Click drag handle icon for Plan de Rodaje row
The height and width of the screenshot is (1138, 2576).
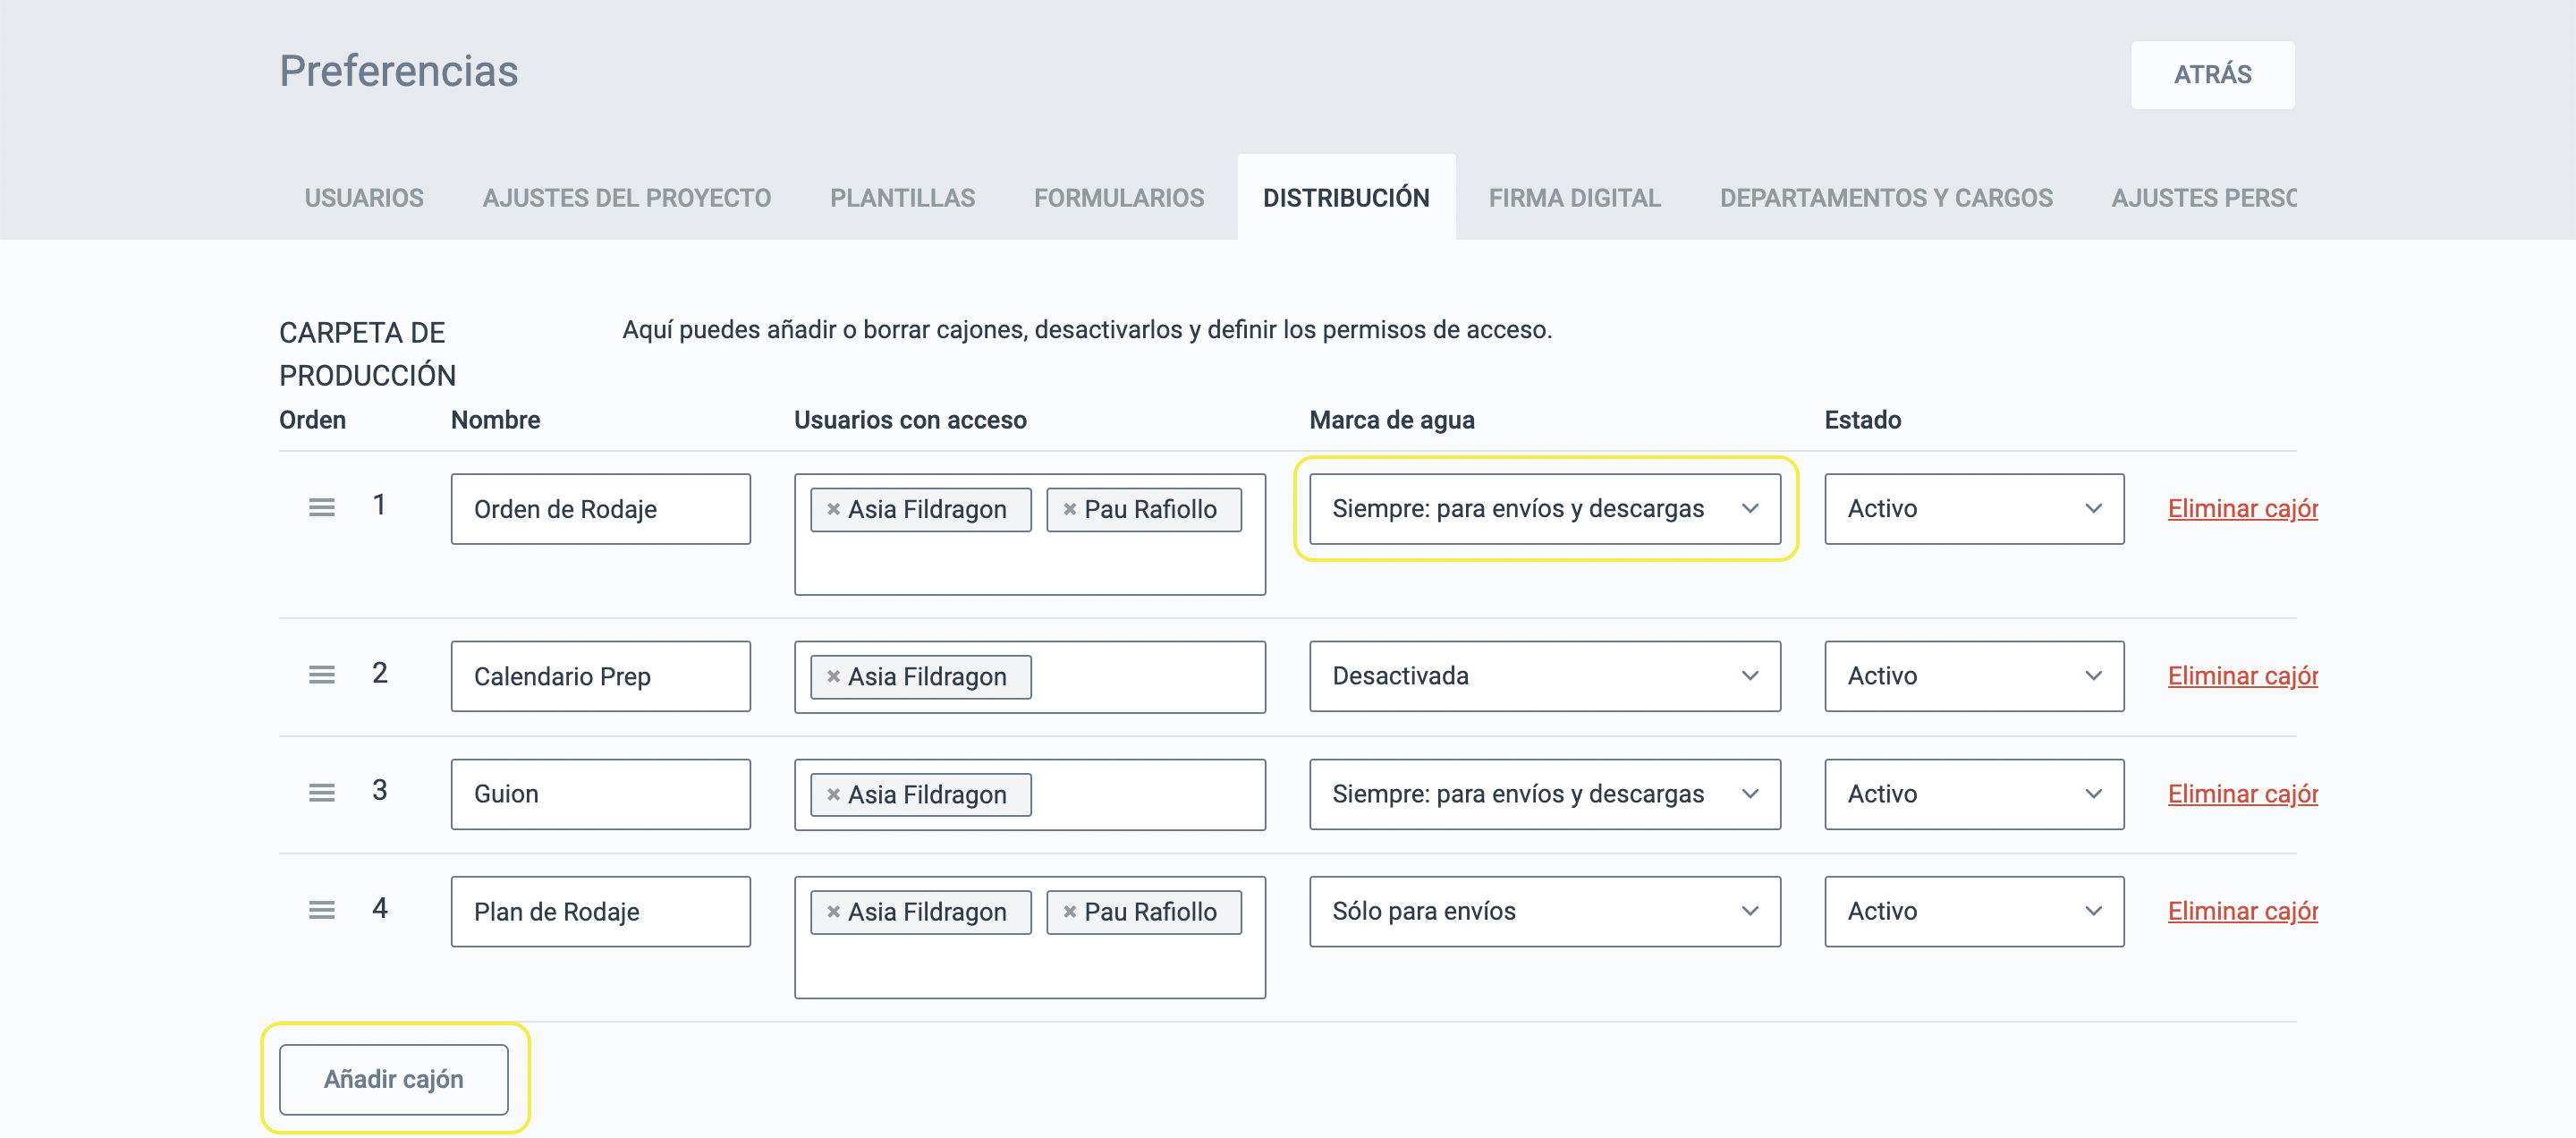321,910
